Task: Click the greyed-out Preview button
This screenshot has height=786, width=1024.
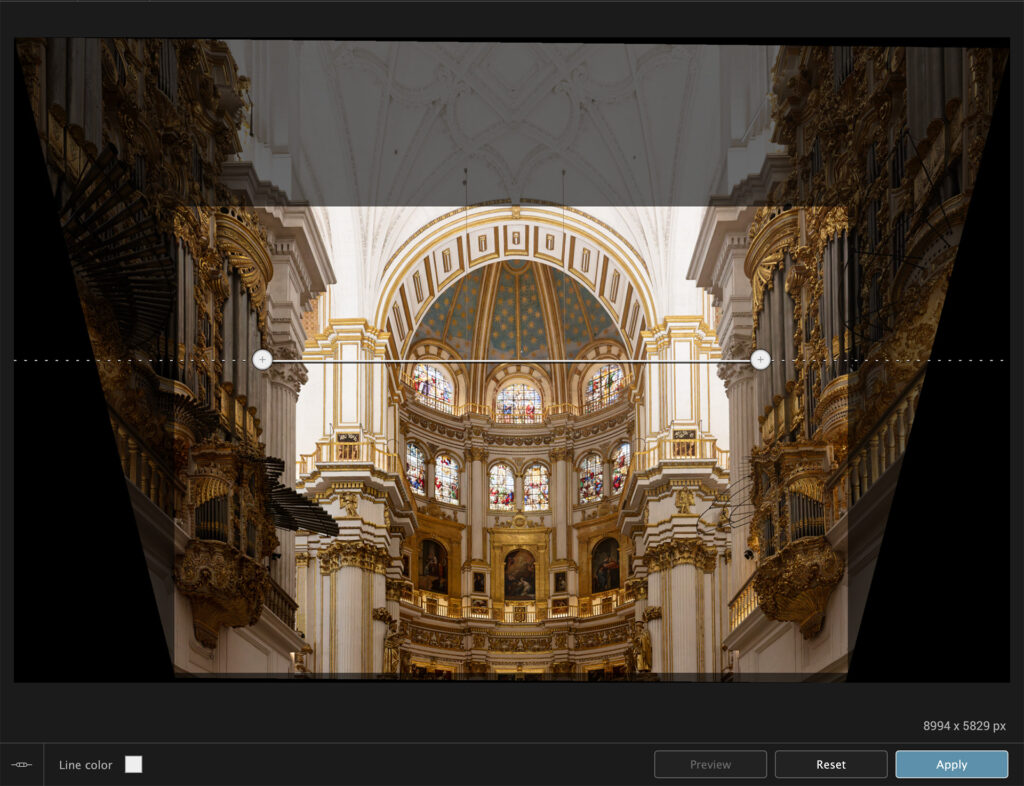Action: pyautogui.click(x=710, y=764)
